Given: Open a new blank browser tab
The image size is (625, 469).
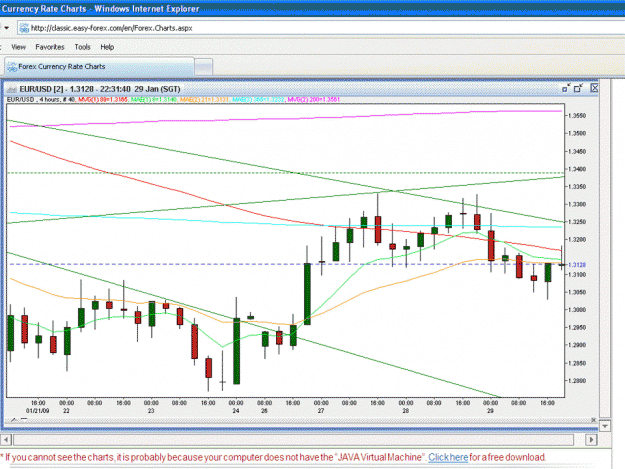Looking at the screenshot, I should pyautogui.click(x=204, y=67).
